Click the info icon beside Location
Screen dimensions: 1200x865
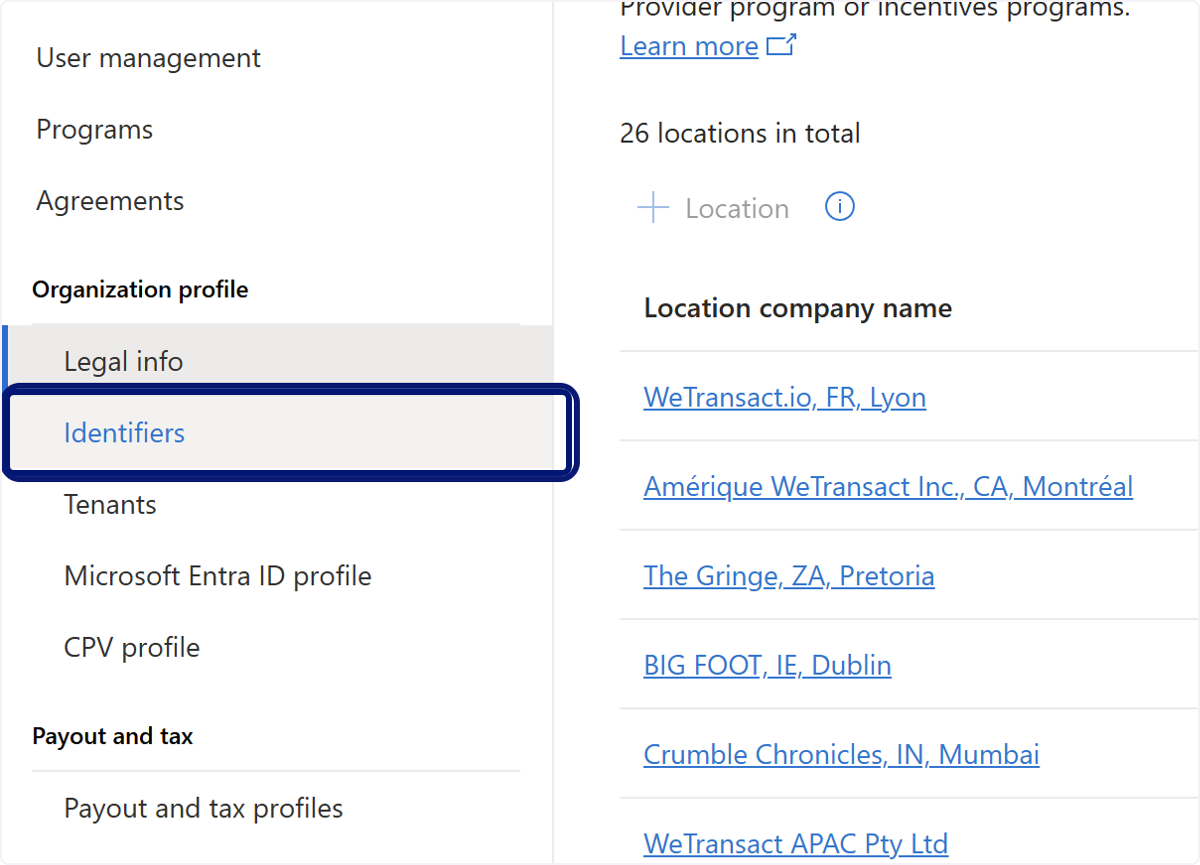tap(840, 207)
